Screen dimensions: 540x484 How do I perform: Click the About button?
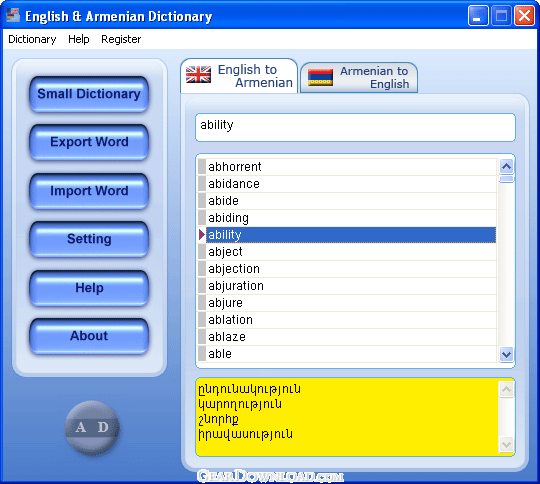pyautogui.click(x=89, y=336)
